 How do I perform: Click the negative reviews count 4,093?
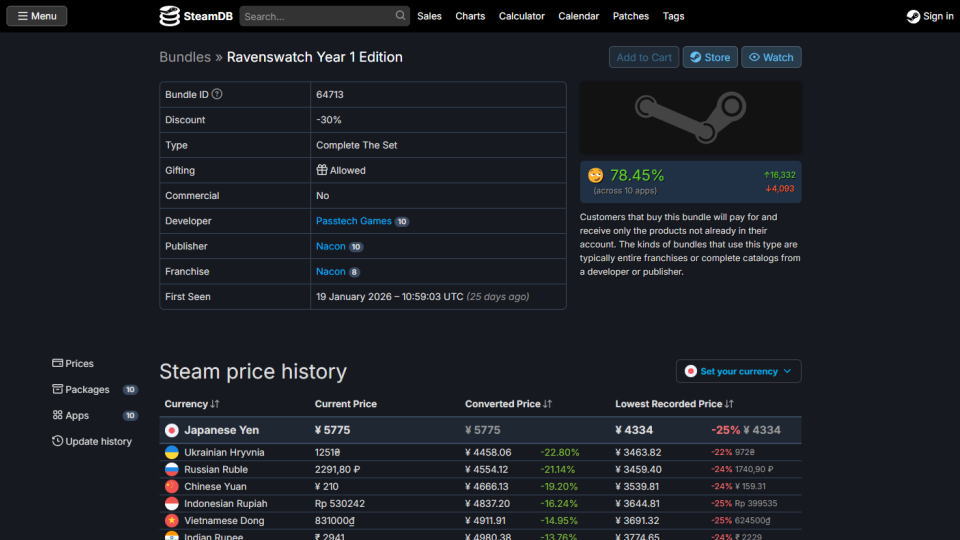[779, 189]
